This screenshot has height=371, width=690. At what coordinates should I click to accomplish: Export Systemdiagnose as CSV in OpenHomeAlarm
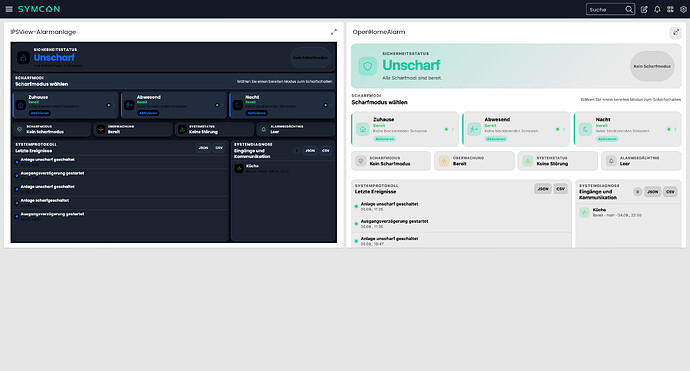tap(670, 192)
